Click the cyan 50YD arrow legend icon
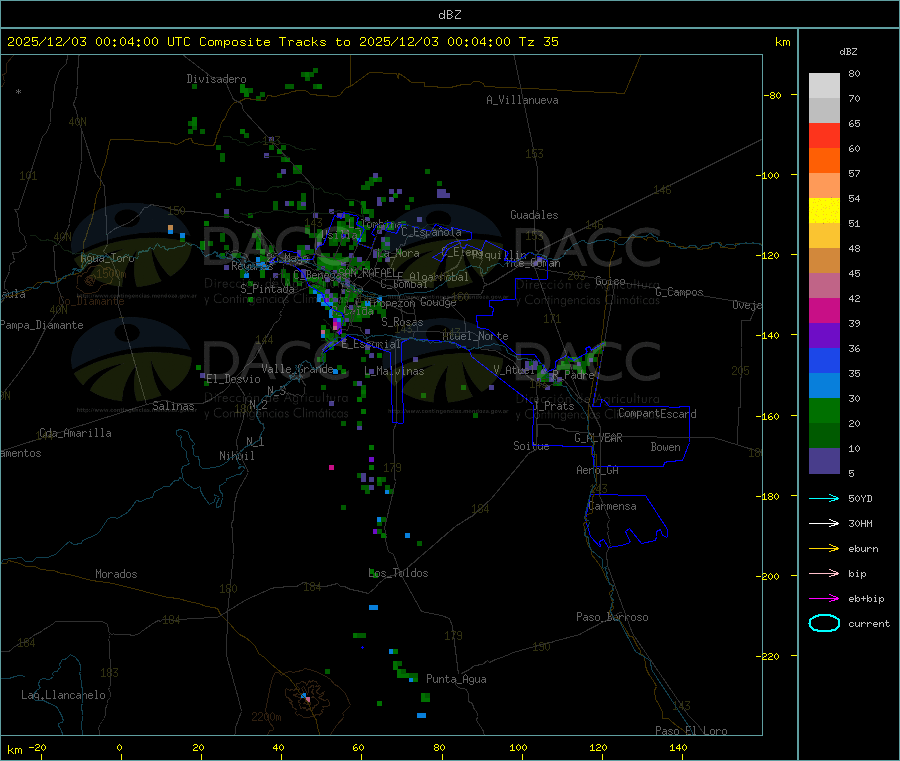The height and width of the screenshot is (761, 900). click(824, 498)
